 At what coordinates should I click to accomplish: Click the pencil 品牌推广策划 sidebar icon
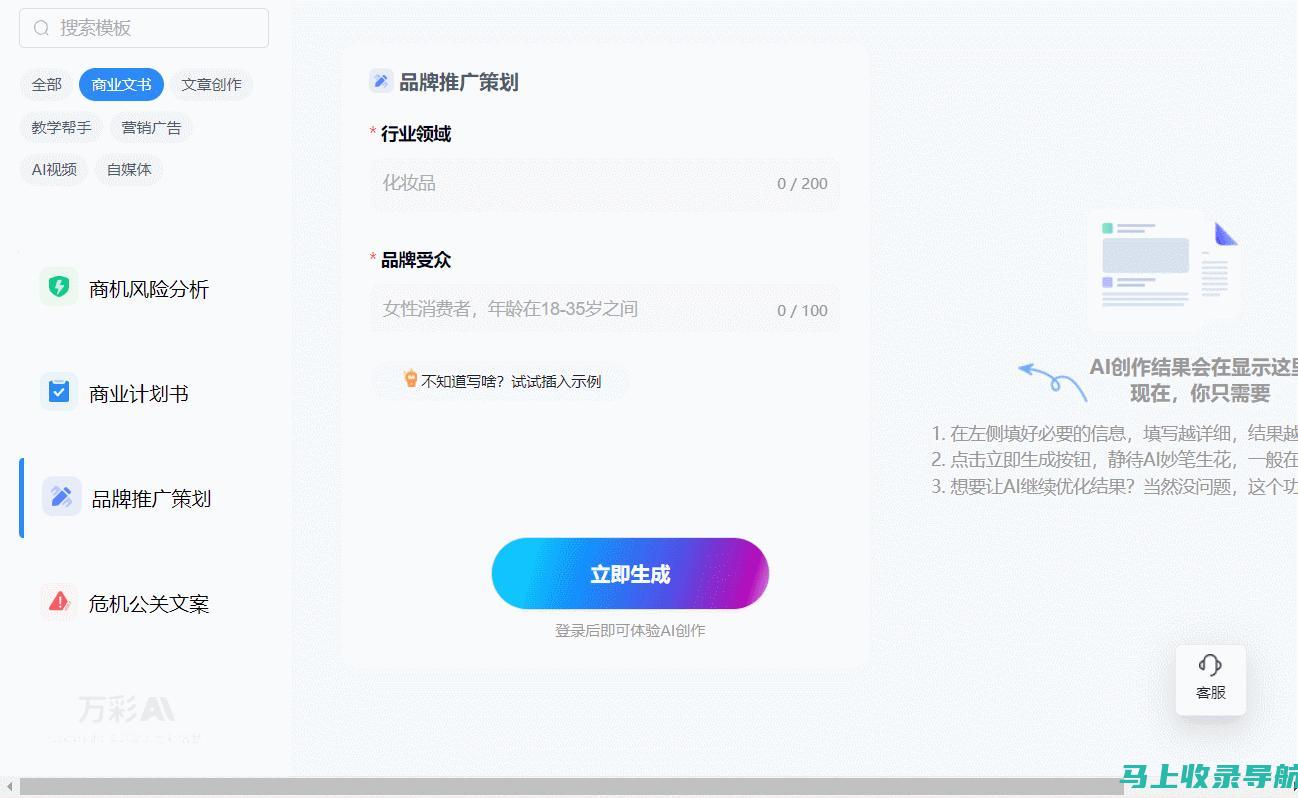point(61,496)
